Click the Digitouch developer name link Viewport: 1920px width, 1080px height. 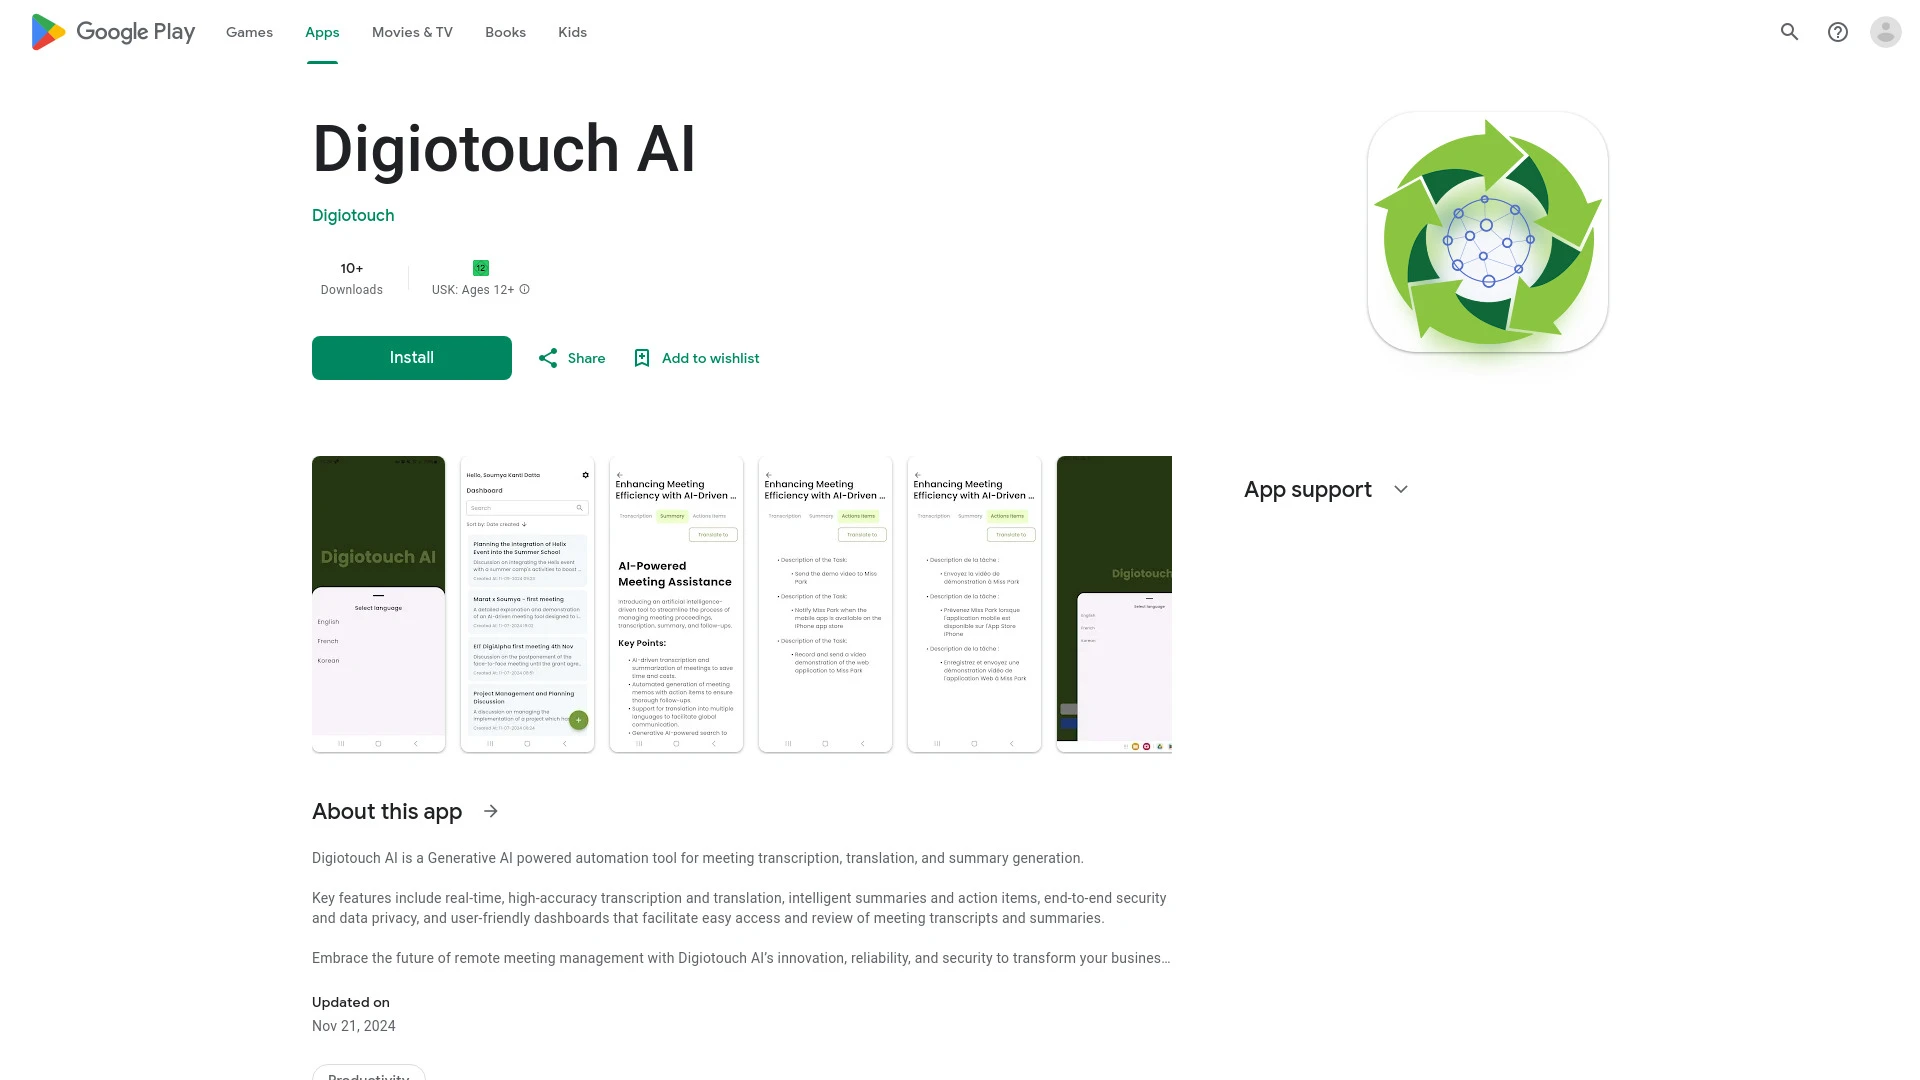pos(352,215)
